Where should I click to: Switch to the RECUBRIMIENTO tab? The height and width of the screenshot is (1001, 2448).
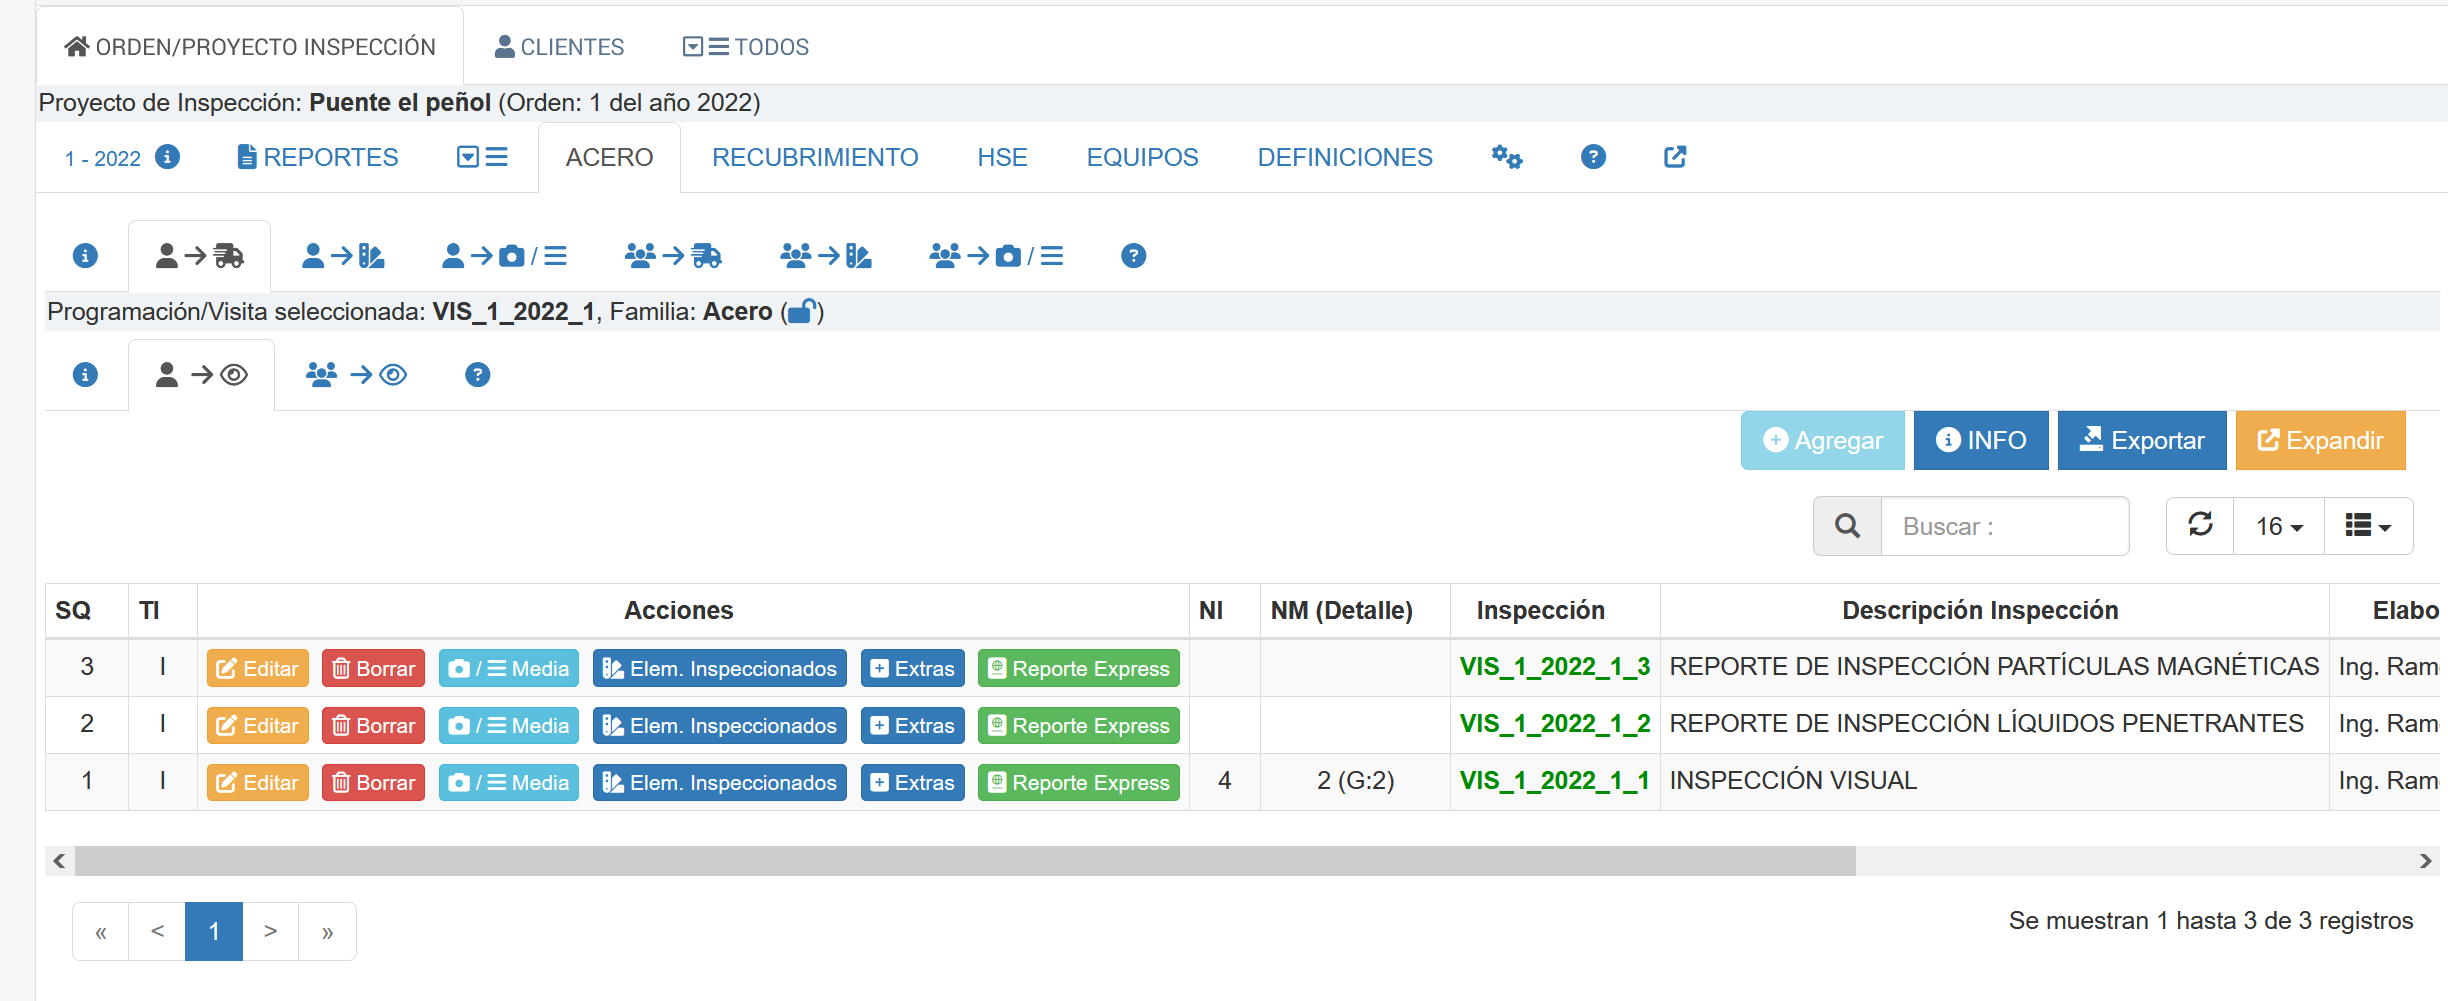tap(814, 157)
